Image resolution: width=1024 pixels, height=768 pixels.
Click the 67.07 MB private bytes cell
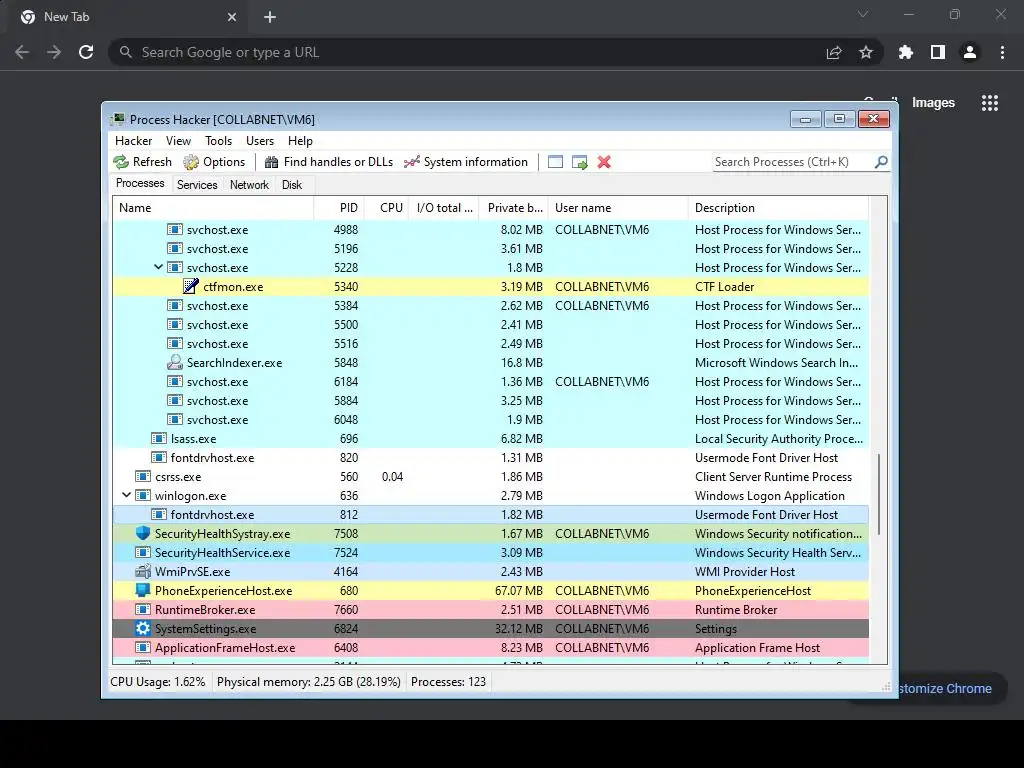coord(519,590)
